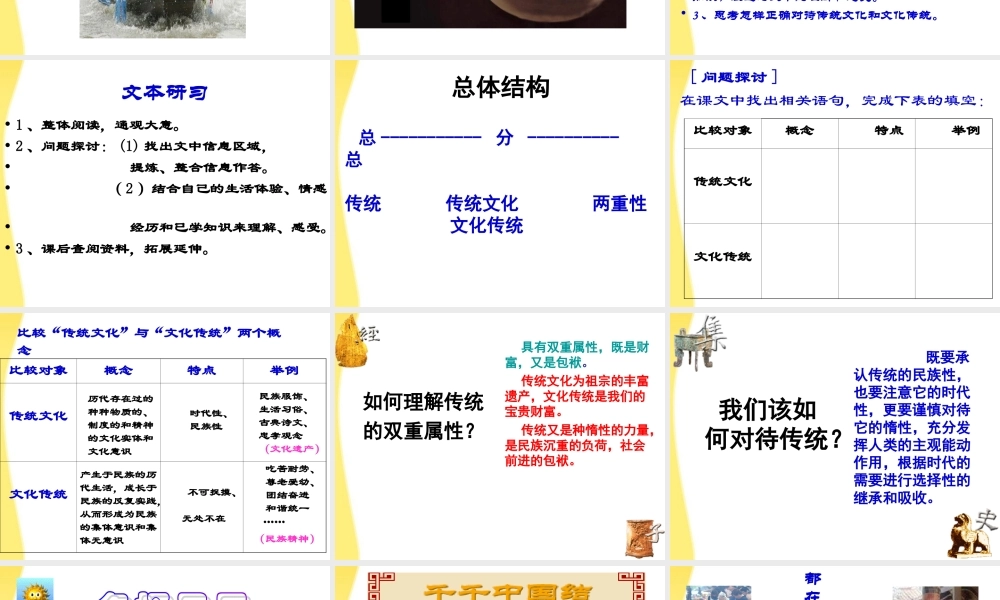Click the 两重性 text in structure slide
This screenshot has width=1000, height=600.
tap(619, 203)
